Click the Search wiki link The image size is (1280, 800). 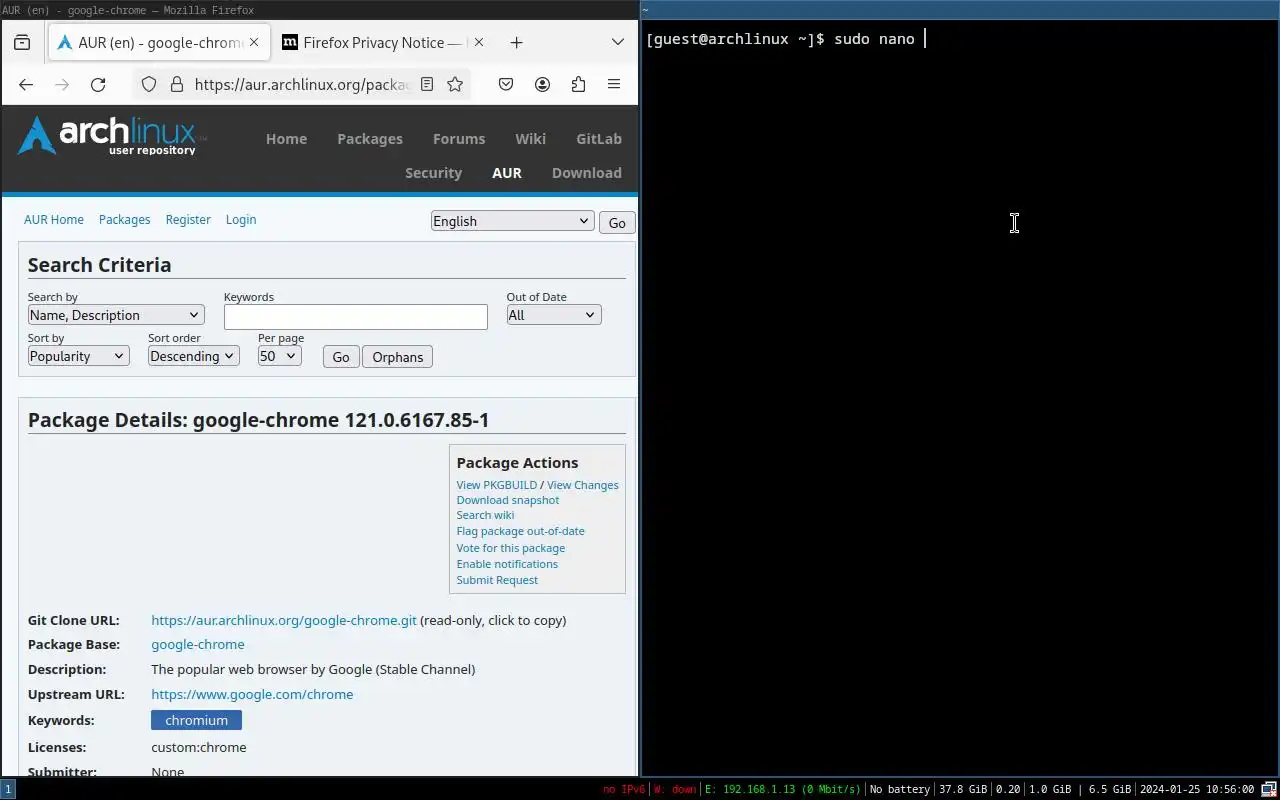(485, 515)
